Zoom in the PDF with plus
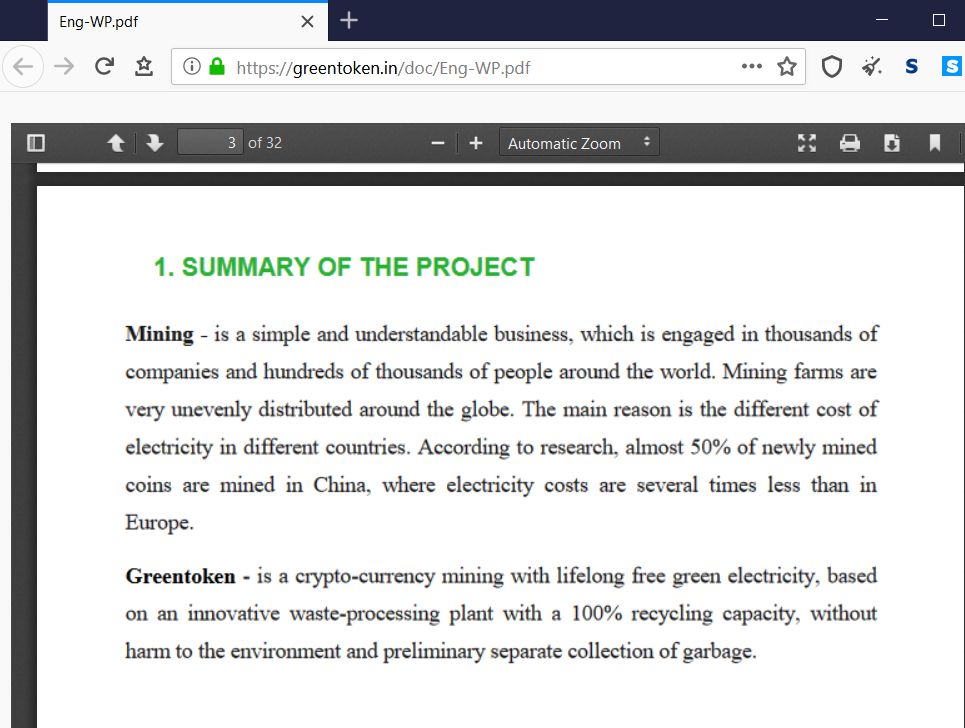This screenshot has width=965, height=728. tap(476, 143)
